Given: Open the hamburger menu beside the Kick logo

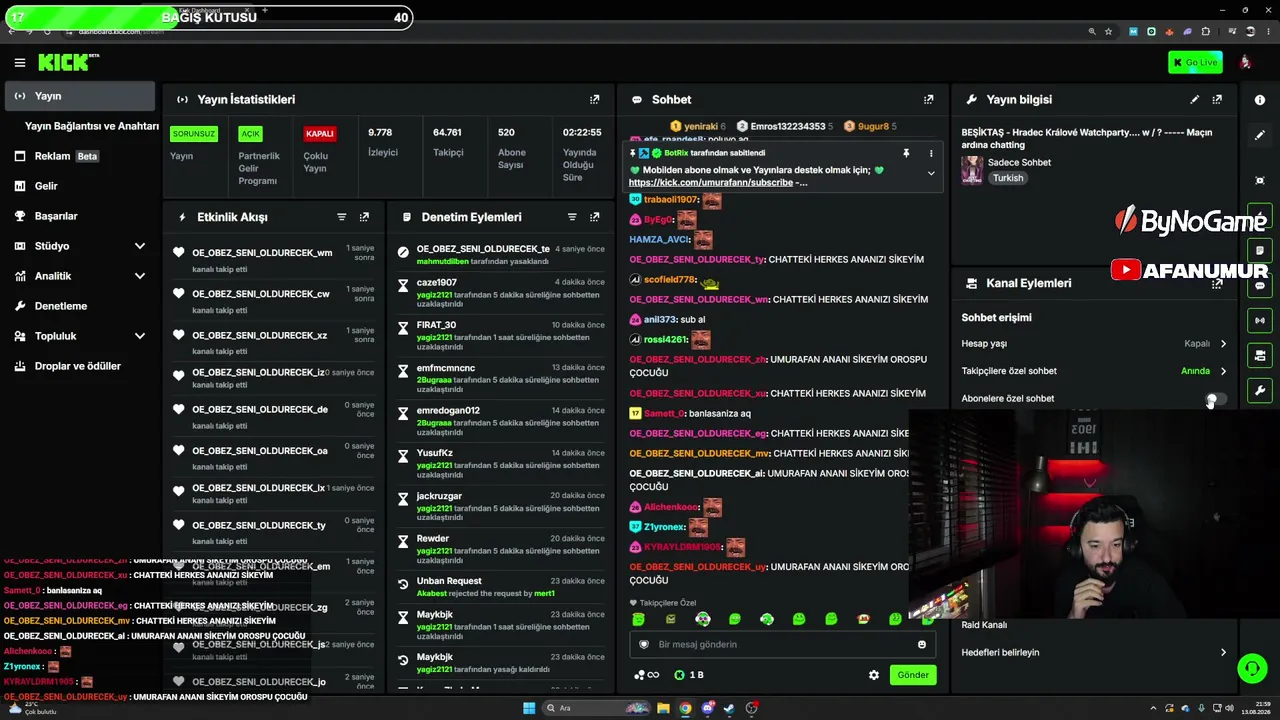Looking at the screenshot, I should [19, 63].
